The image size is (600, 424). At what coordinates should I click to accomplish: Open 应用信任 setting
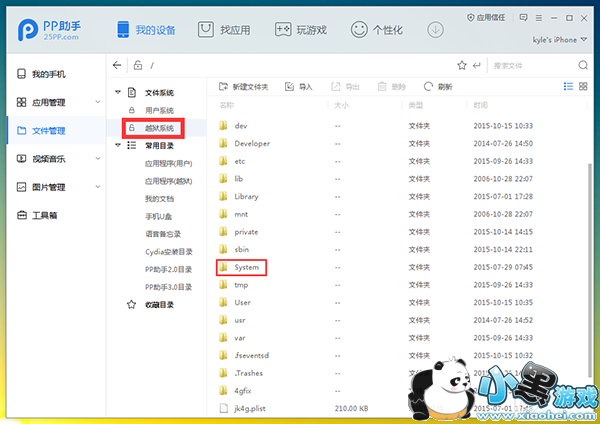pos(486,18)
